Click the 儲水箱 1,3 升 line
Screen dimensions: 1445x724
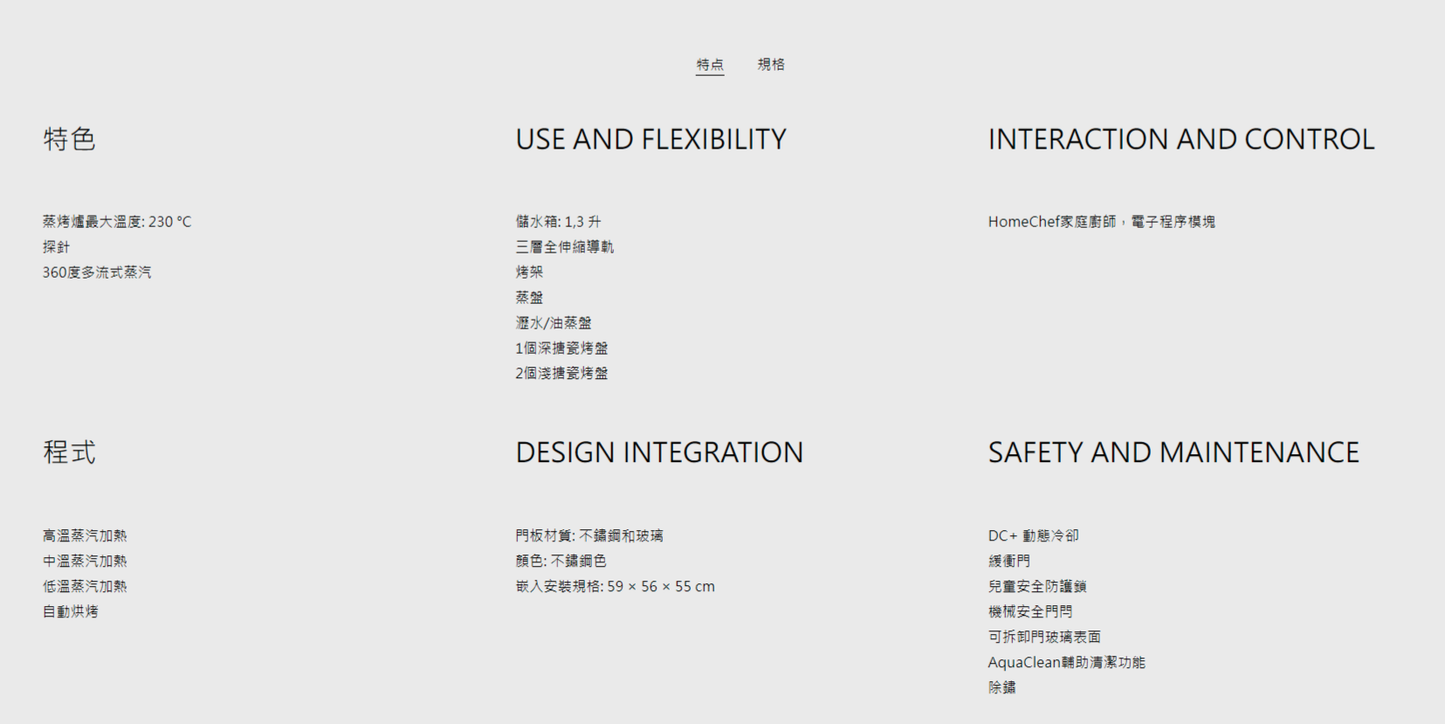558,222
